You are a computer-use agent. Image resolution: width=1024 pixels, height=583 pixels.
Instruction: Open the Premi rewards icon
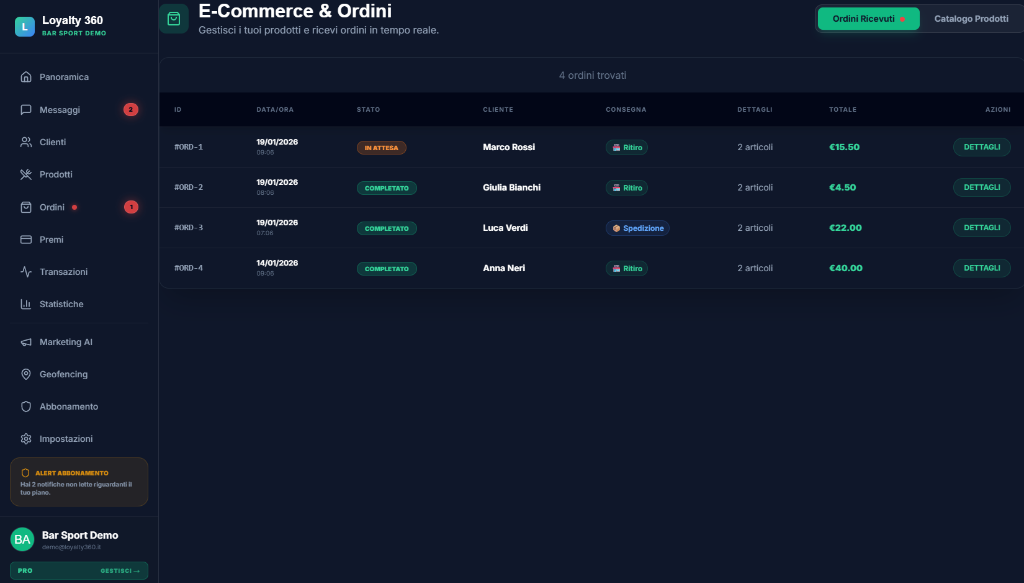pyautogui.click(x=24, y=239)
